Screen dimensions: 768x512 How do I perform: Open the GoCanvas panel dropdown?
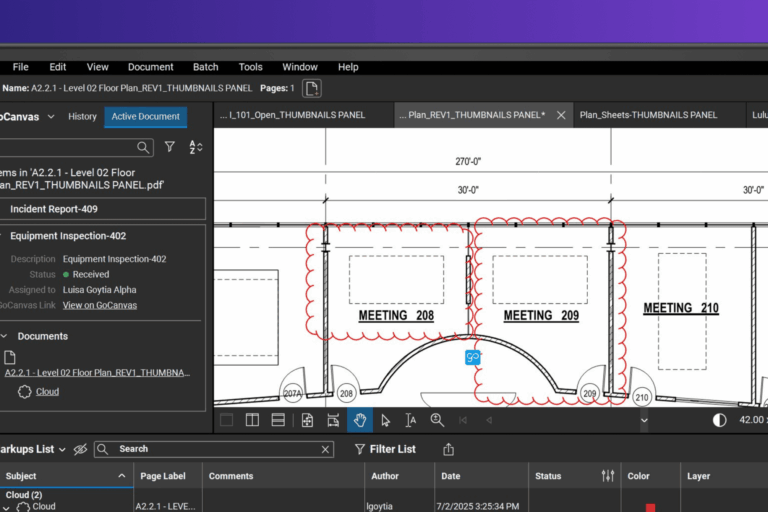click(50, 116)
